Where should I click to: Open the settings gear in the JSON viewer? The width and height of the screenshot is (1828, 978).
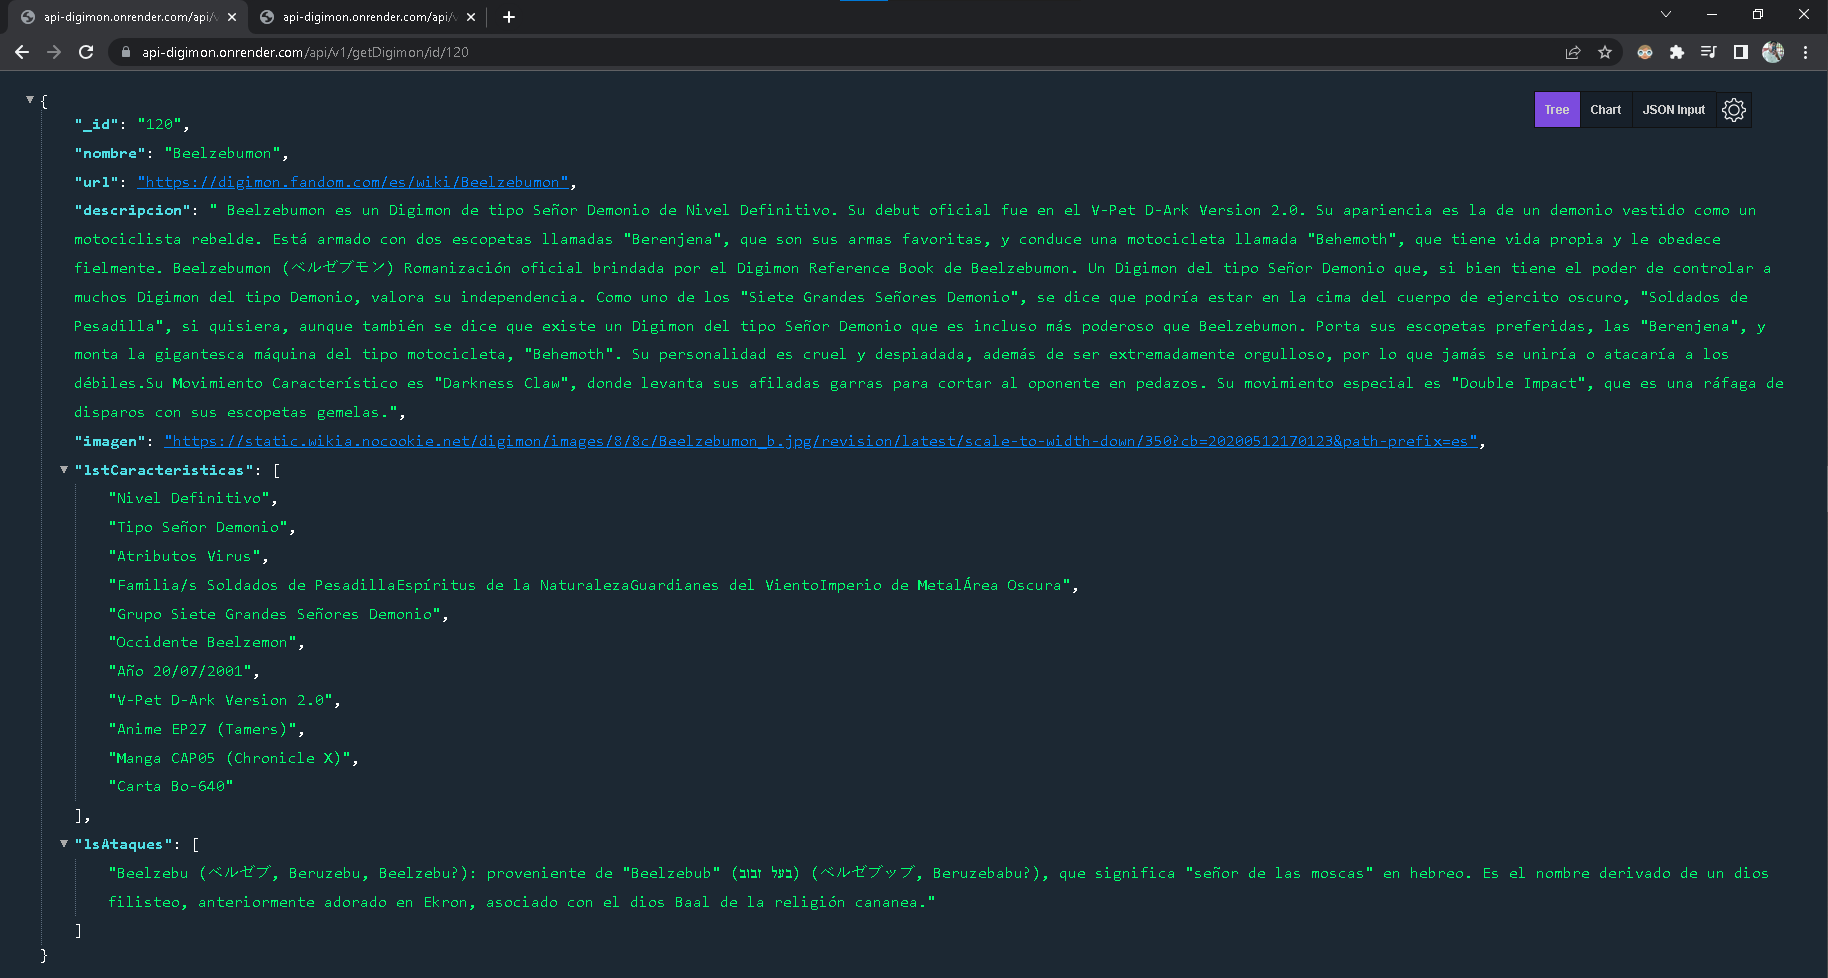tap(1734, 110)
